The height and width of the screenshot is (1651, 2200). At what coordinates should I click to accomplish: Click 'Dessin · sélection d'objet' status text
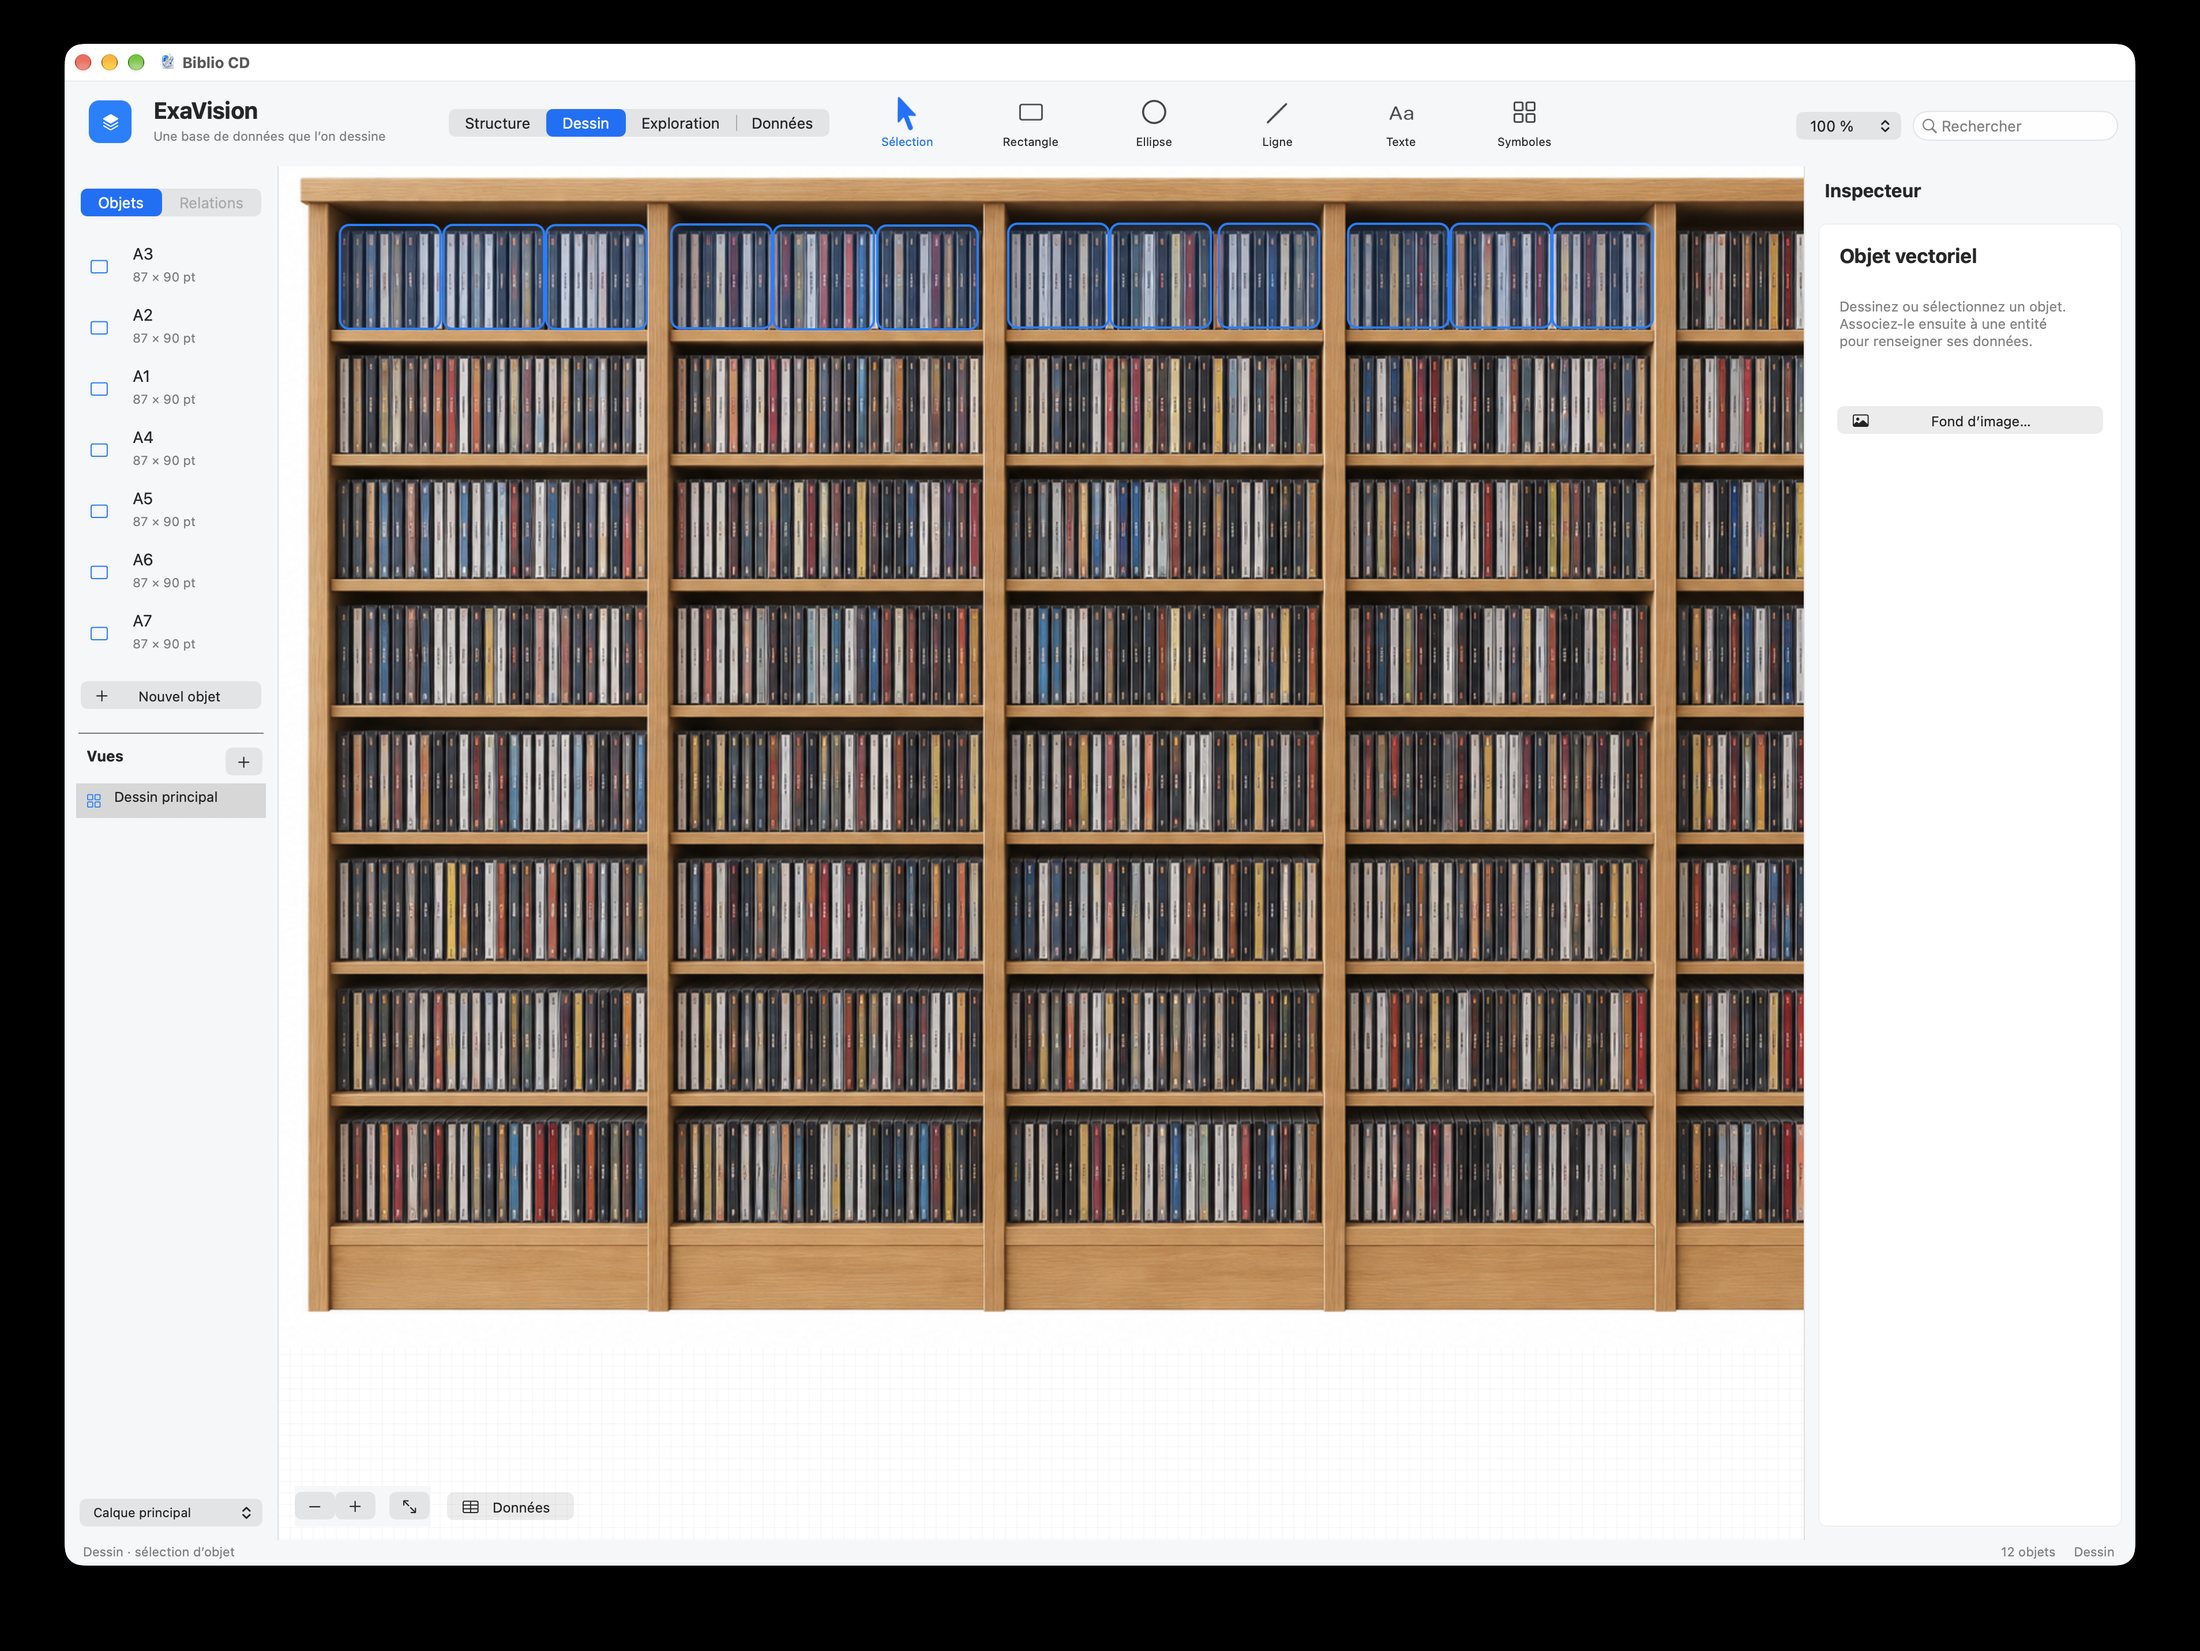159,1551
